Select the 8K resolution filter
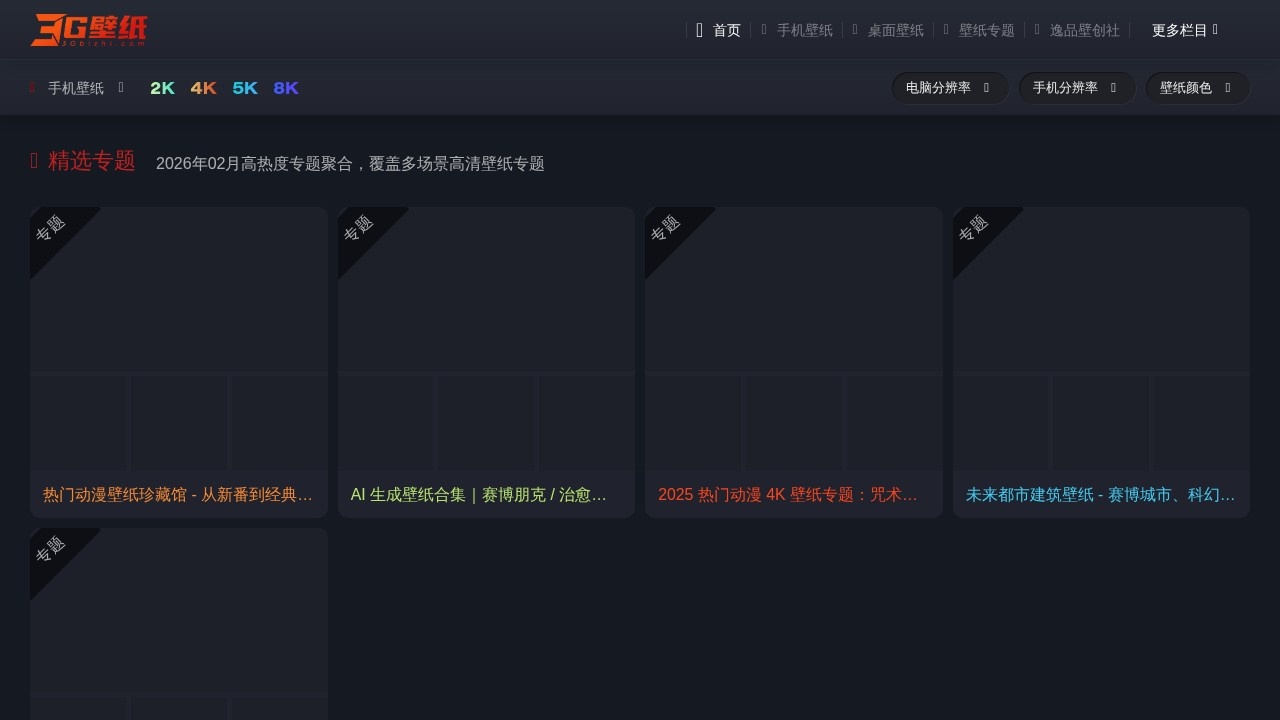This screenshot has width=1280, height=720. coord(286,88)
